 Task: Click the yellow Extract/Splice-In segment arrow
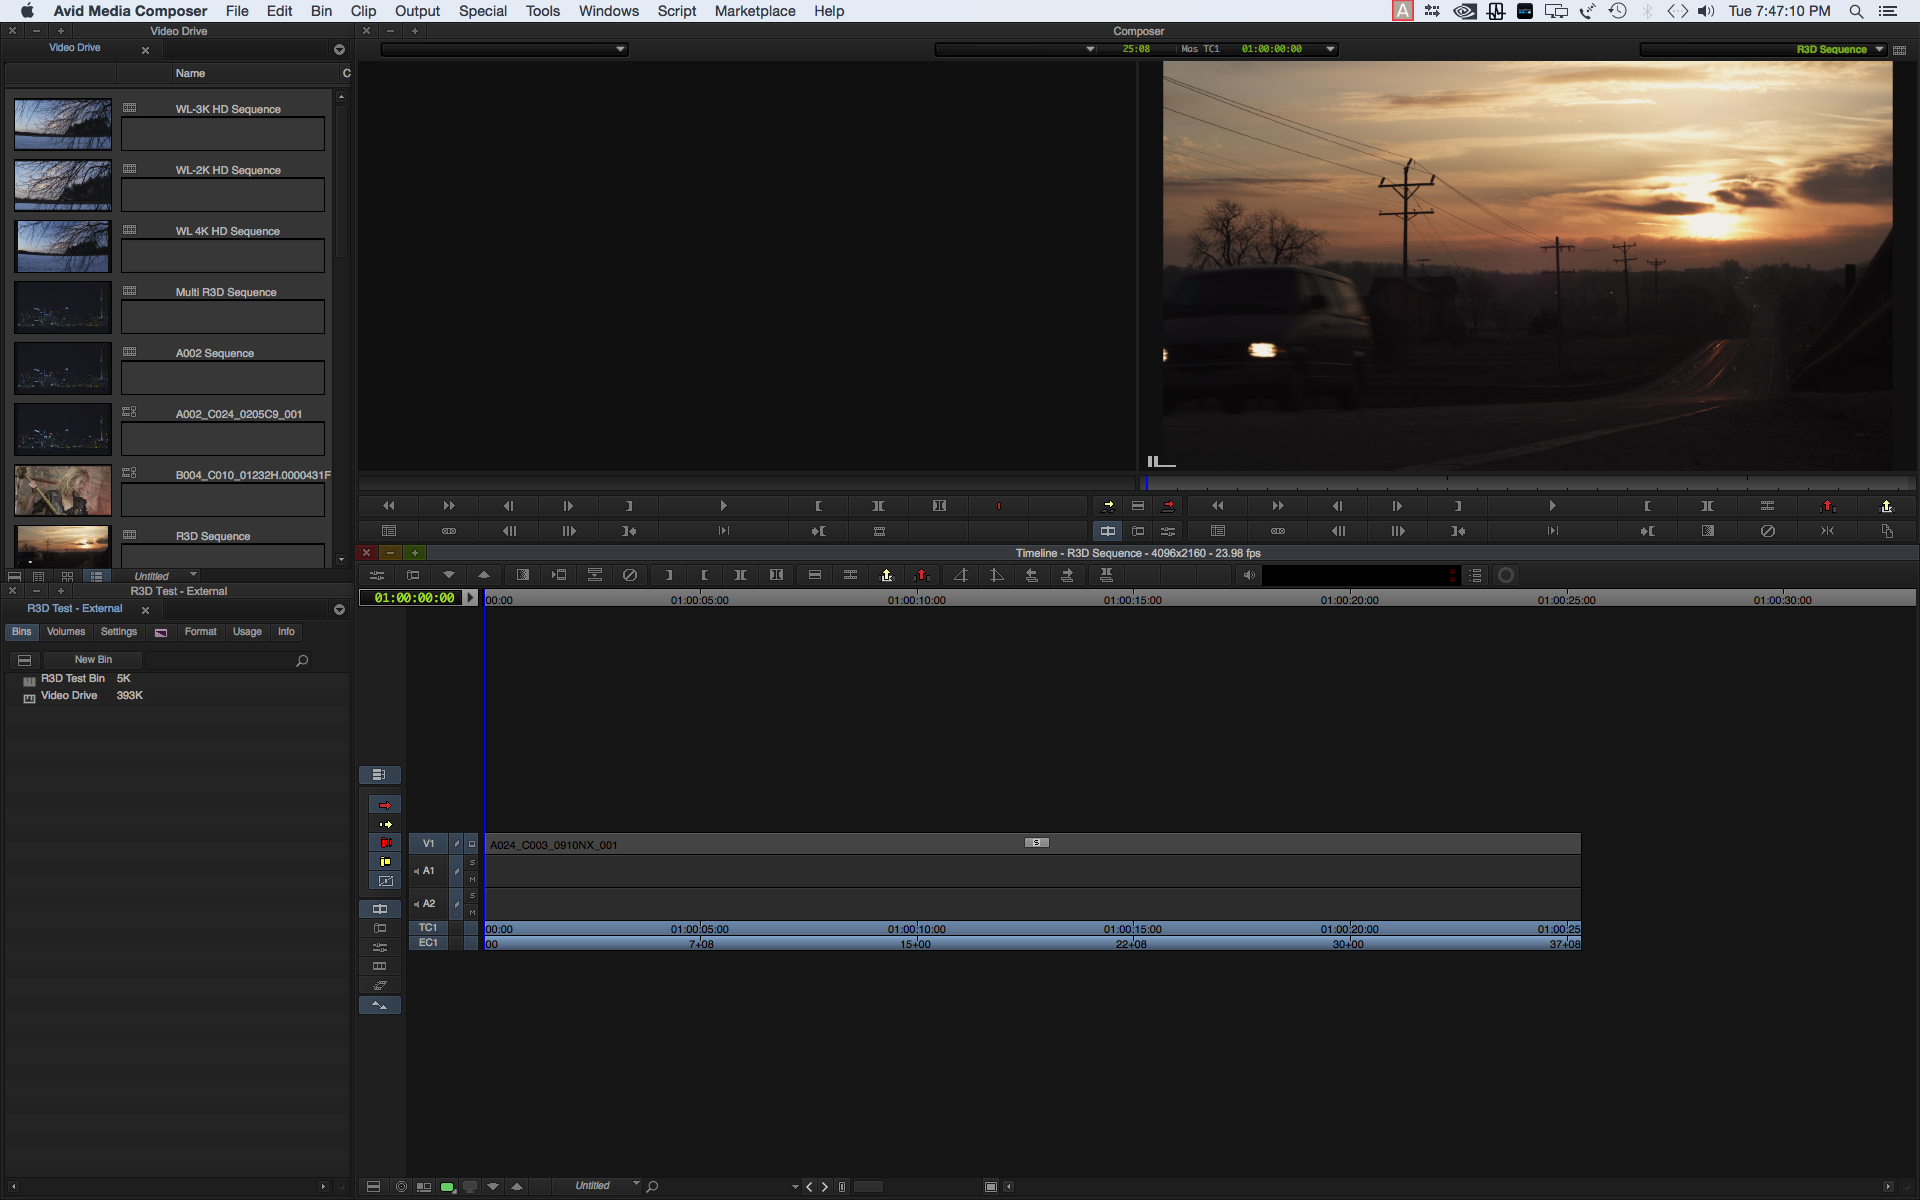[x=385, y=825]
